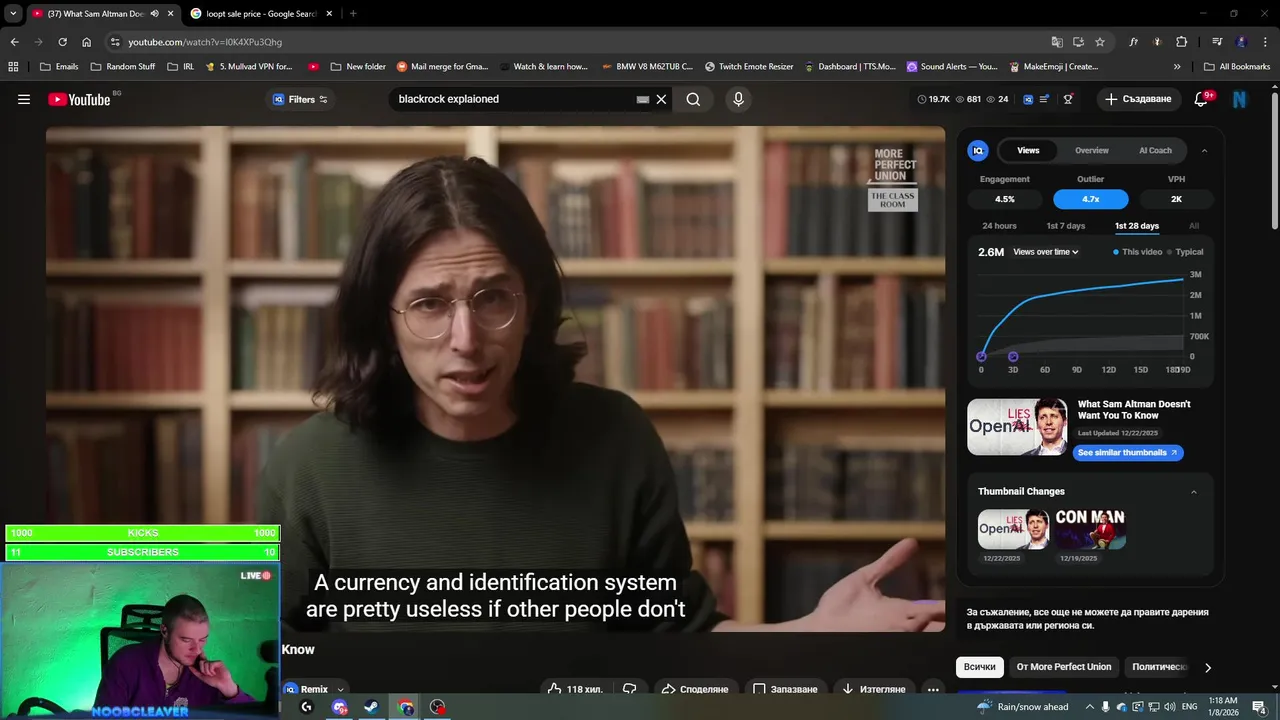Collapse the IQ stats panel chevron

pyautogui.click(x=1204, y=150)
